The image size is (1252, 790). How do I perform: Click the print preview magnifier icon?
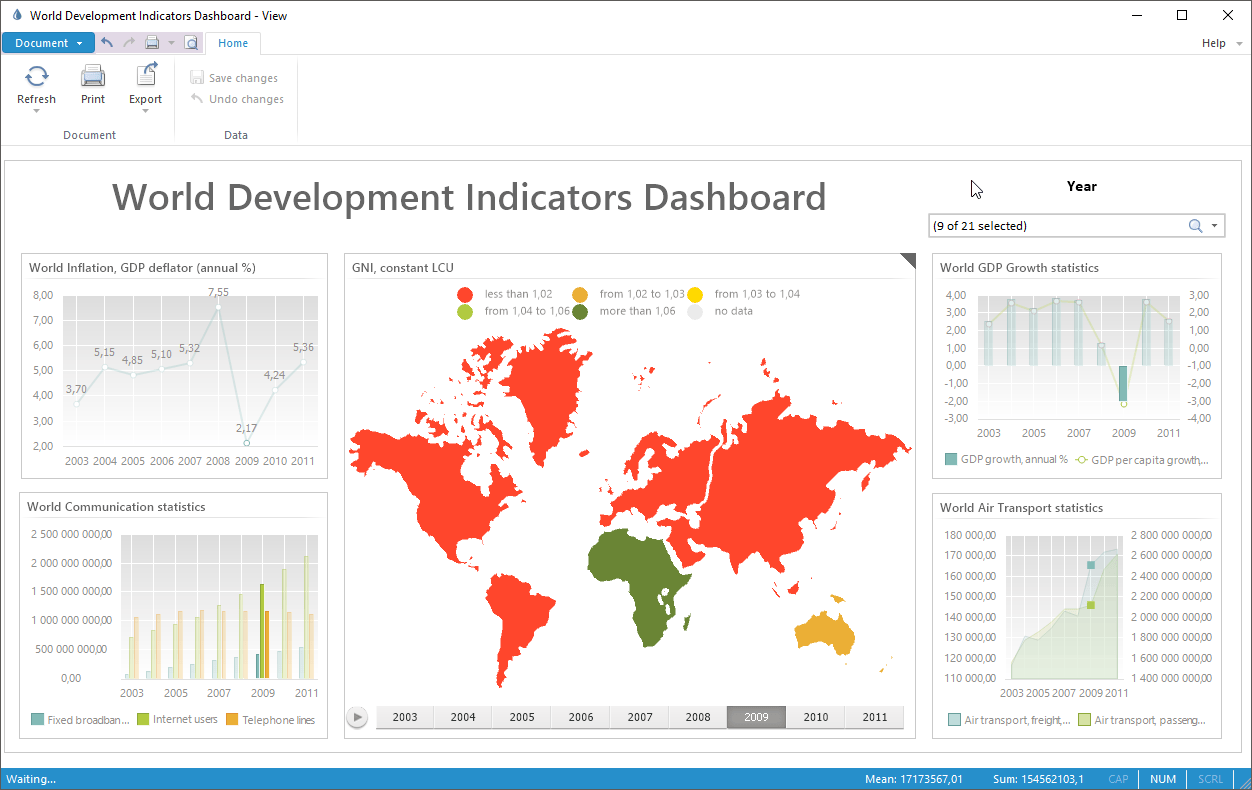click(x=191, y=43)
